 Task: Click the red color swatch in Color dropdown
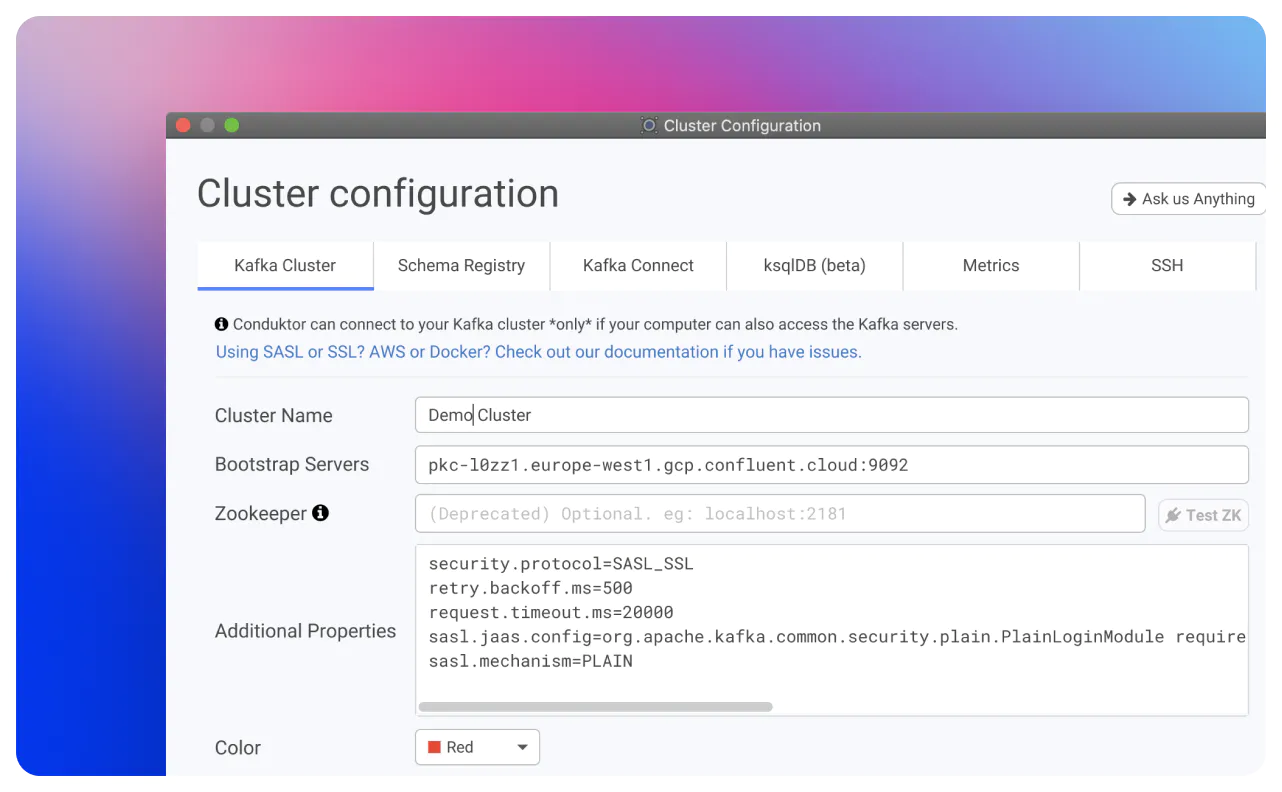click(x=434, y=747)
